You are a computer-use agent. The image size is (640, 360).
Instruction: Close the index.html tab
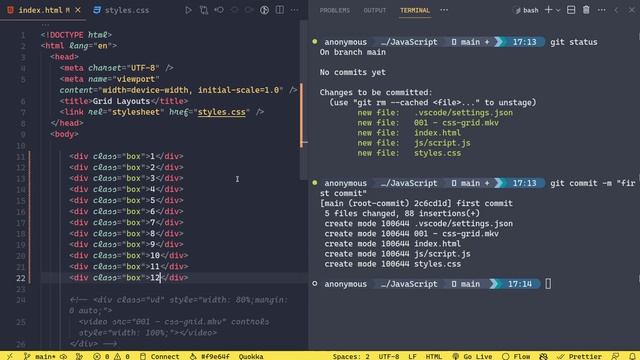pyautogui.click(x=78, y=10)
